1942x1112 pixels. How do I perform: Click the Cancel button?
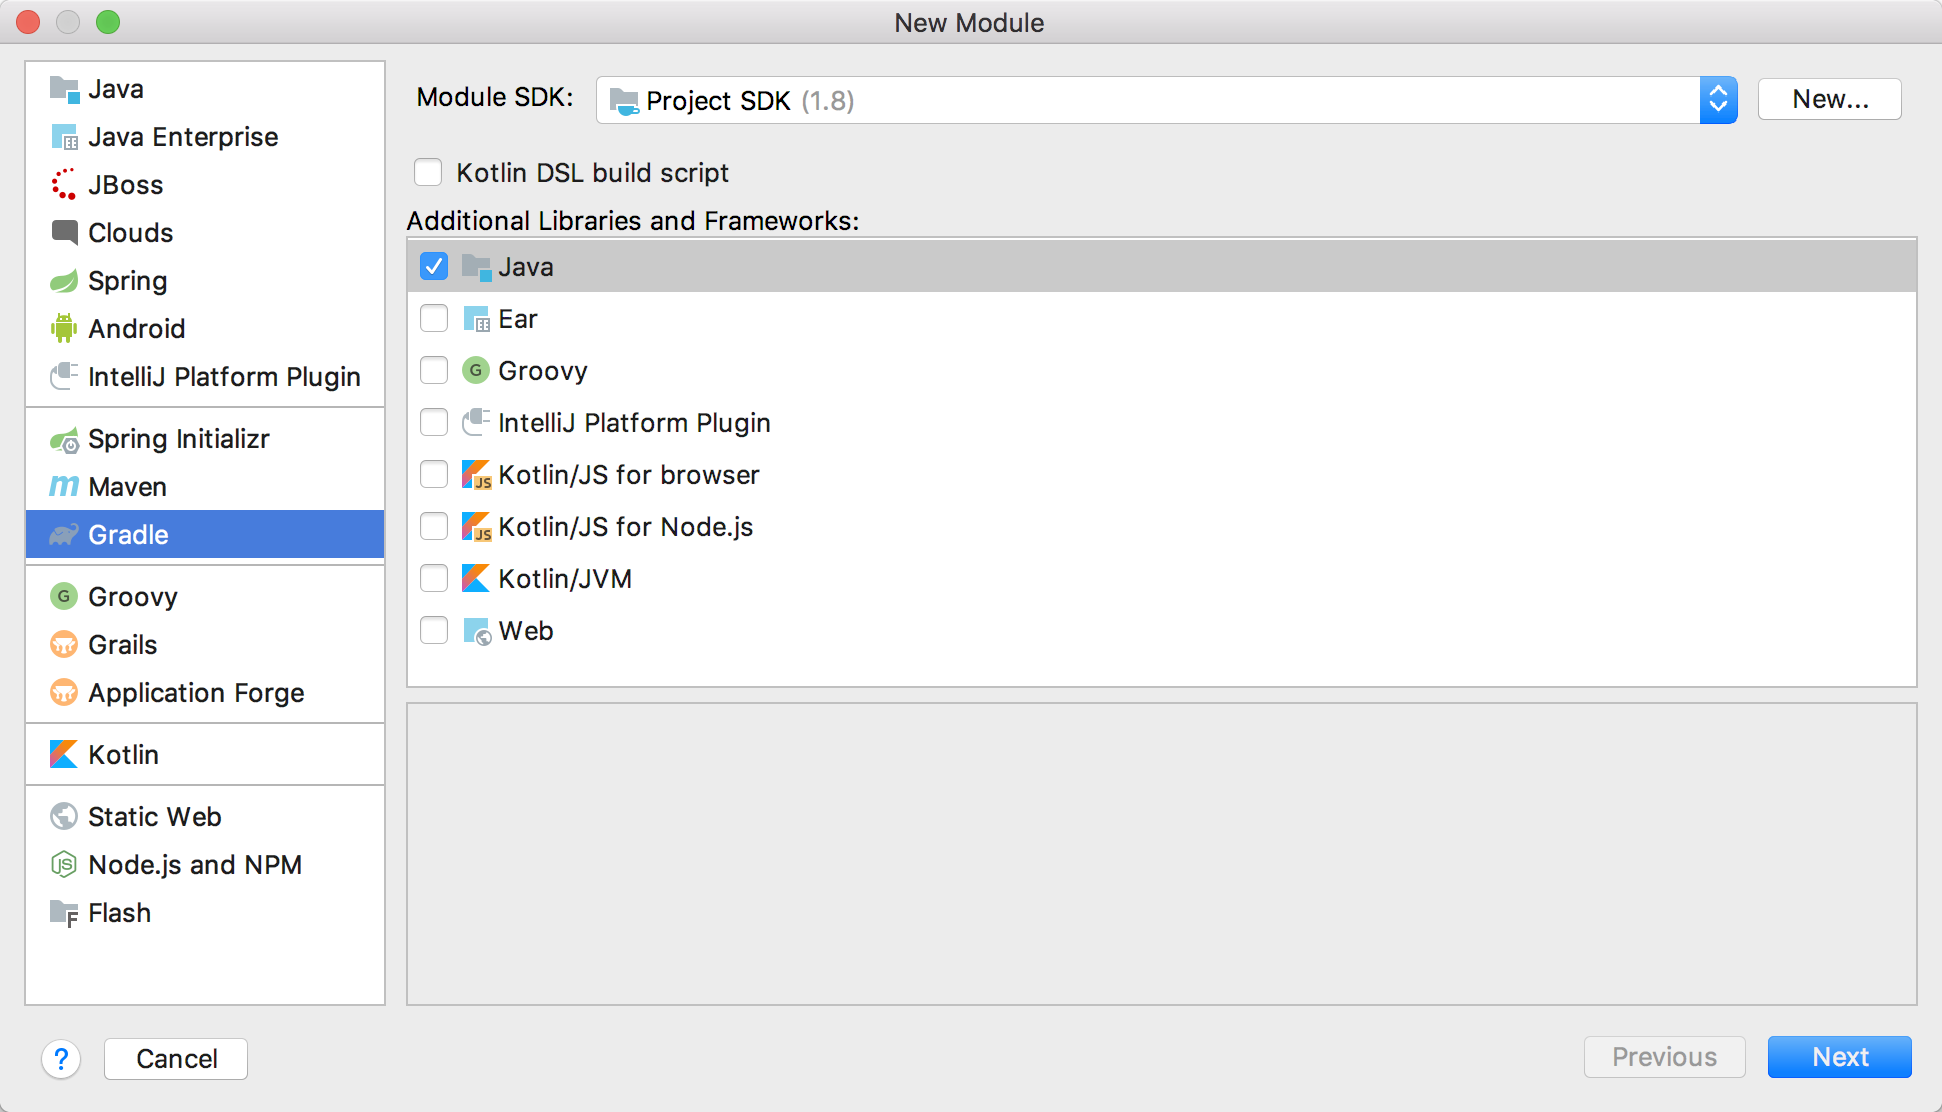pos(176,1059)
